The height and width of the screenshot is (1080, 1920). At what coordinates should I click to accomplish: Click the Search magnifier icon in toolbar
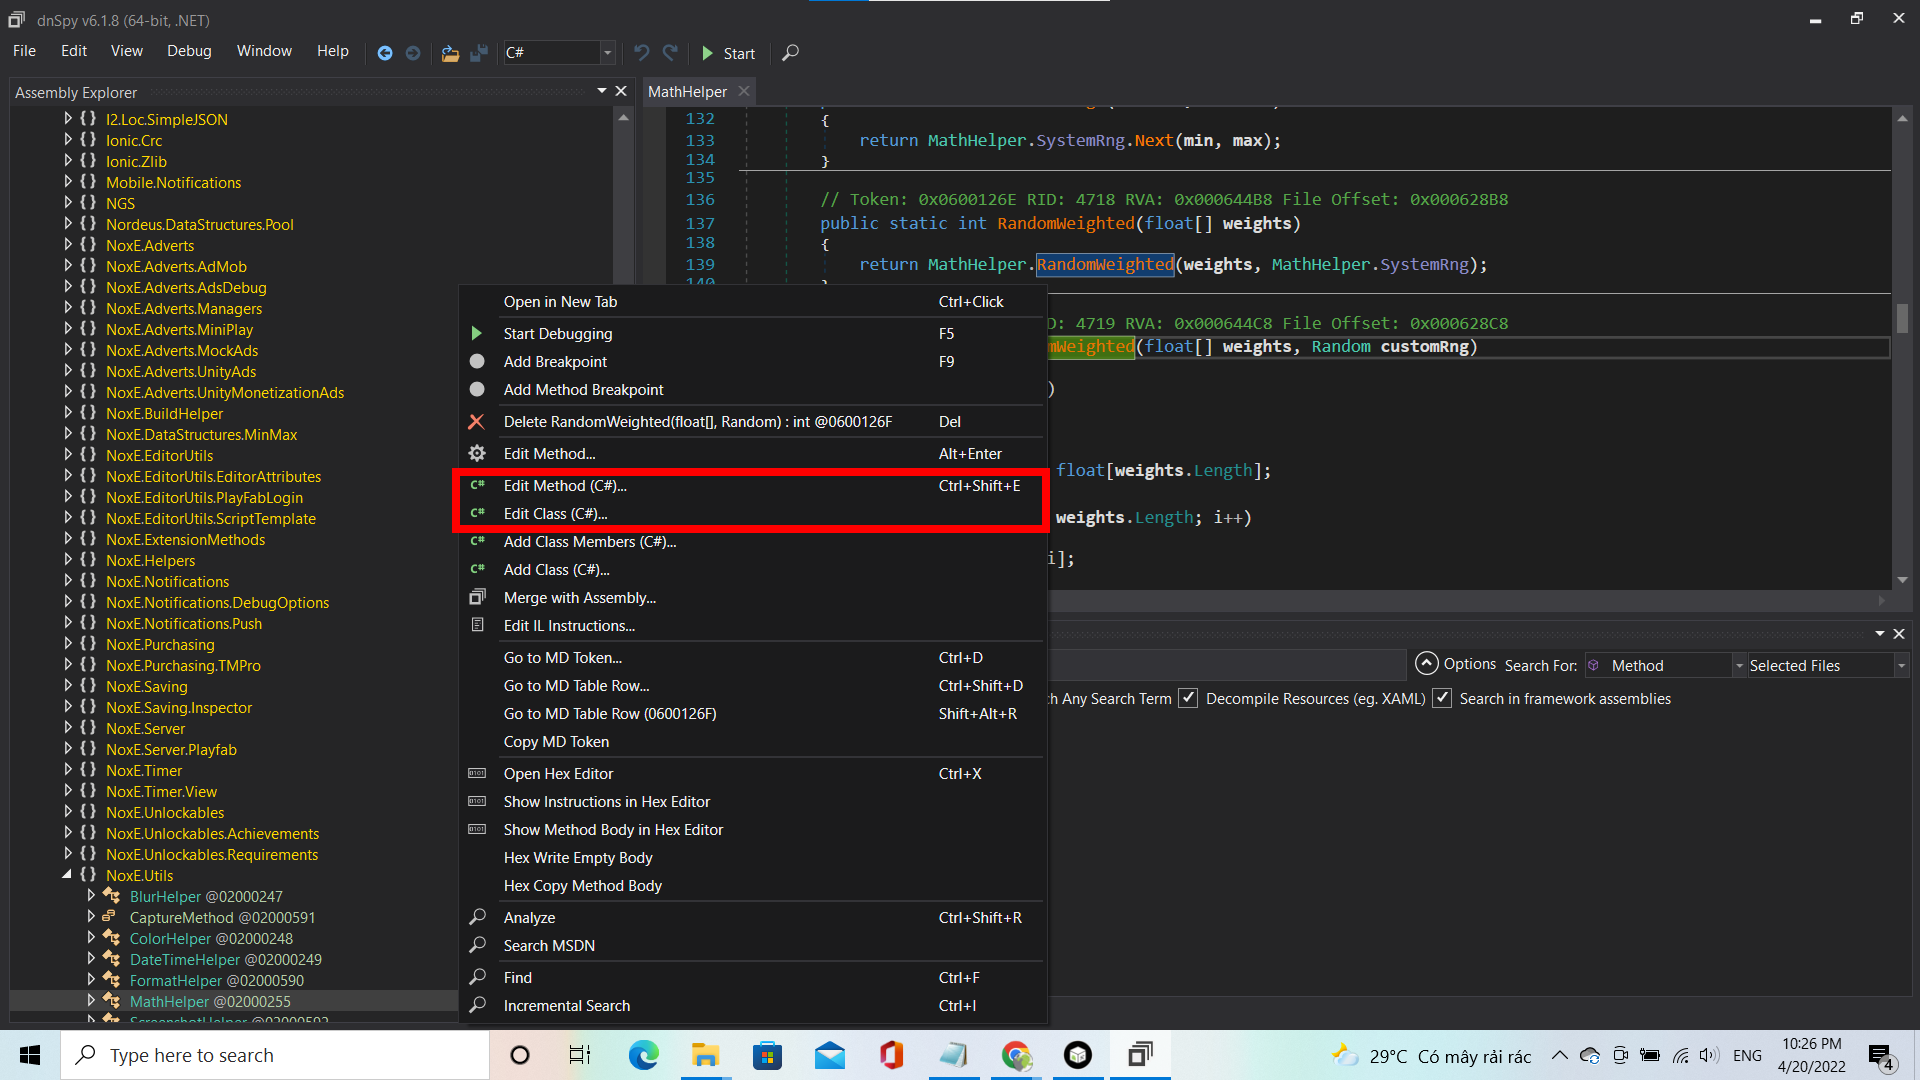click(790, 53)
